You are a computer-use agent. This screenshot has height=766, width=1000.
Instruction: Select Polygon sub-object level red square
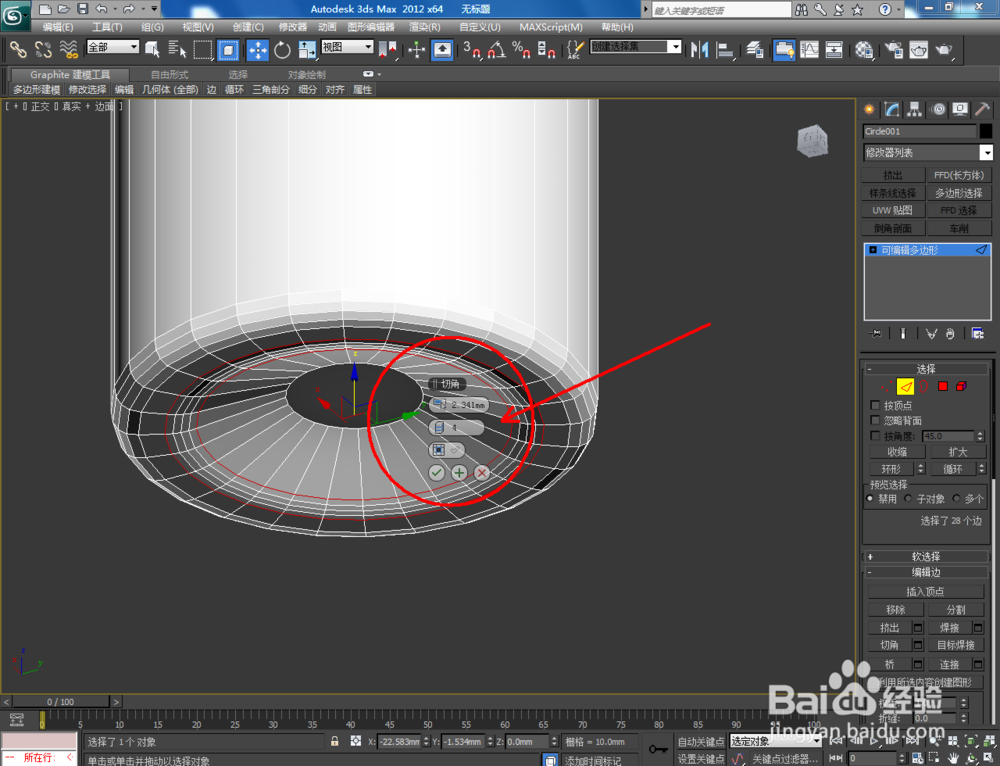[x=943, y=387]
